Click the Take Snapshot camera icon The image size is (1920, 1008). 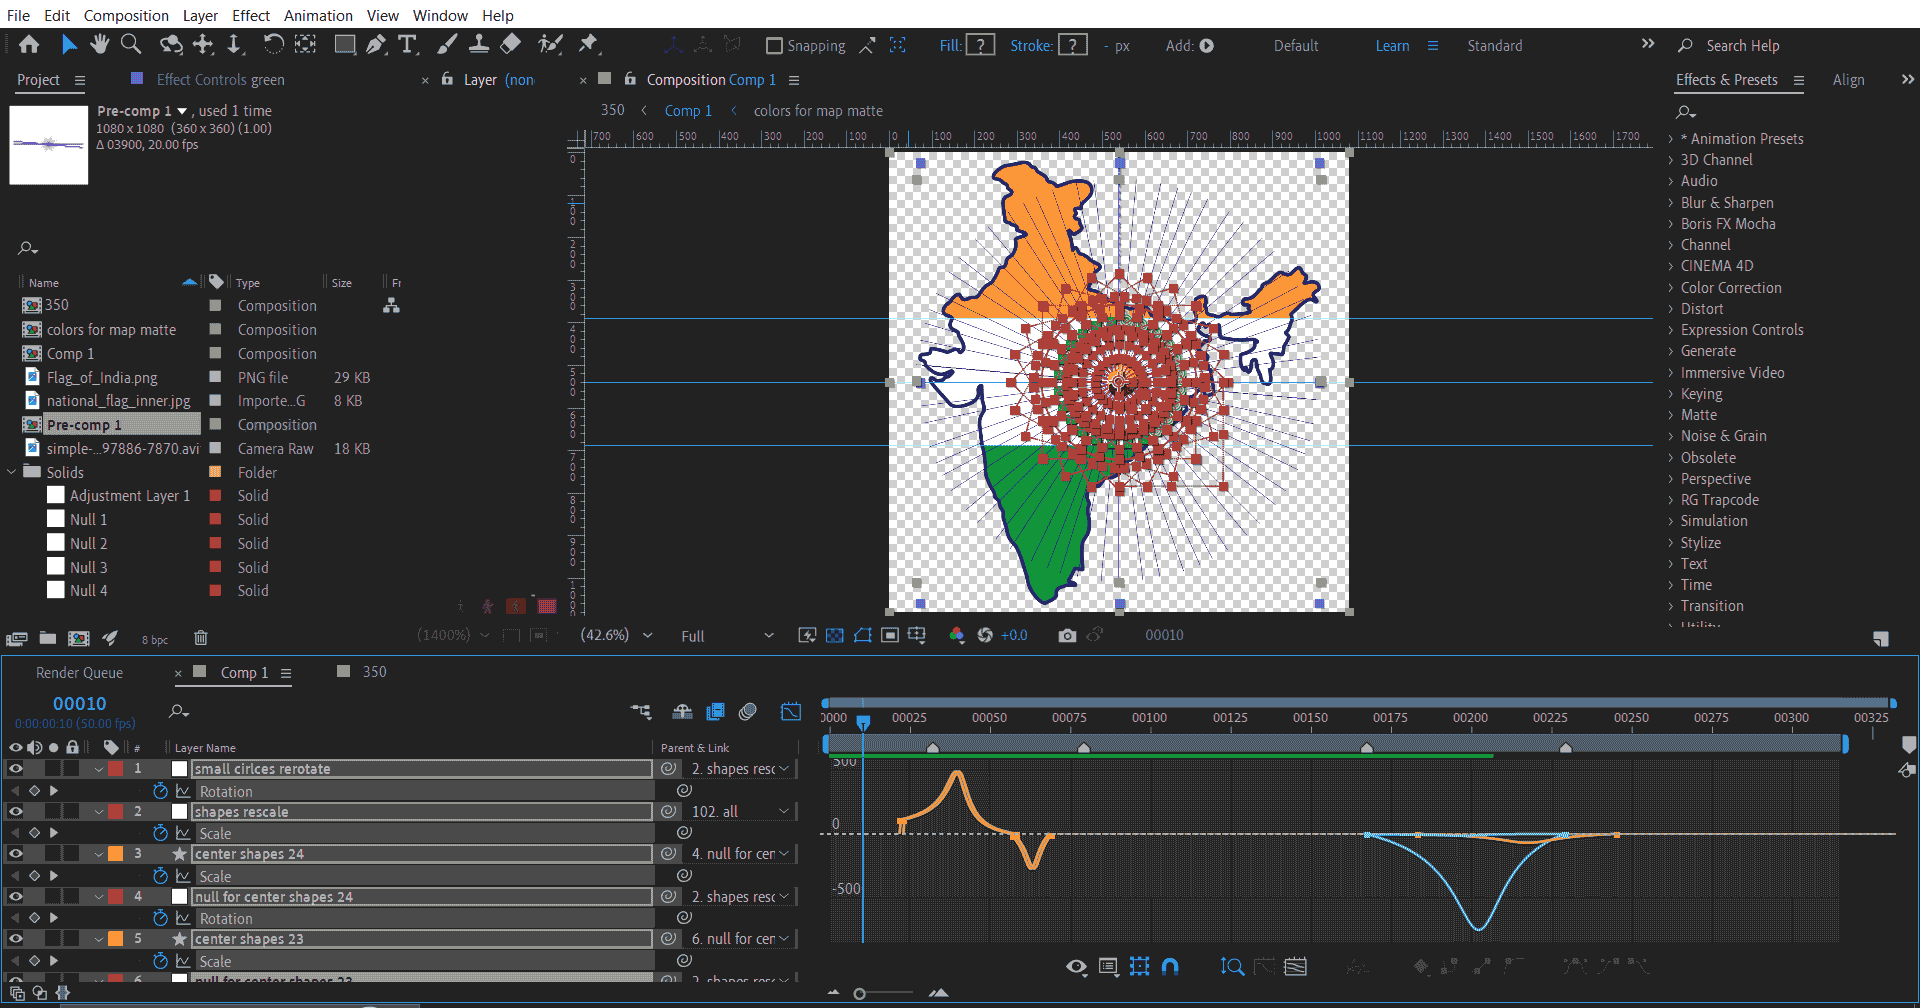1067,636
